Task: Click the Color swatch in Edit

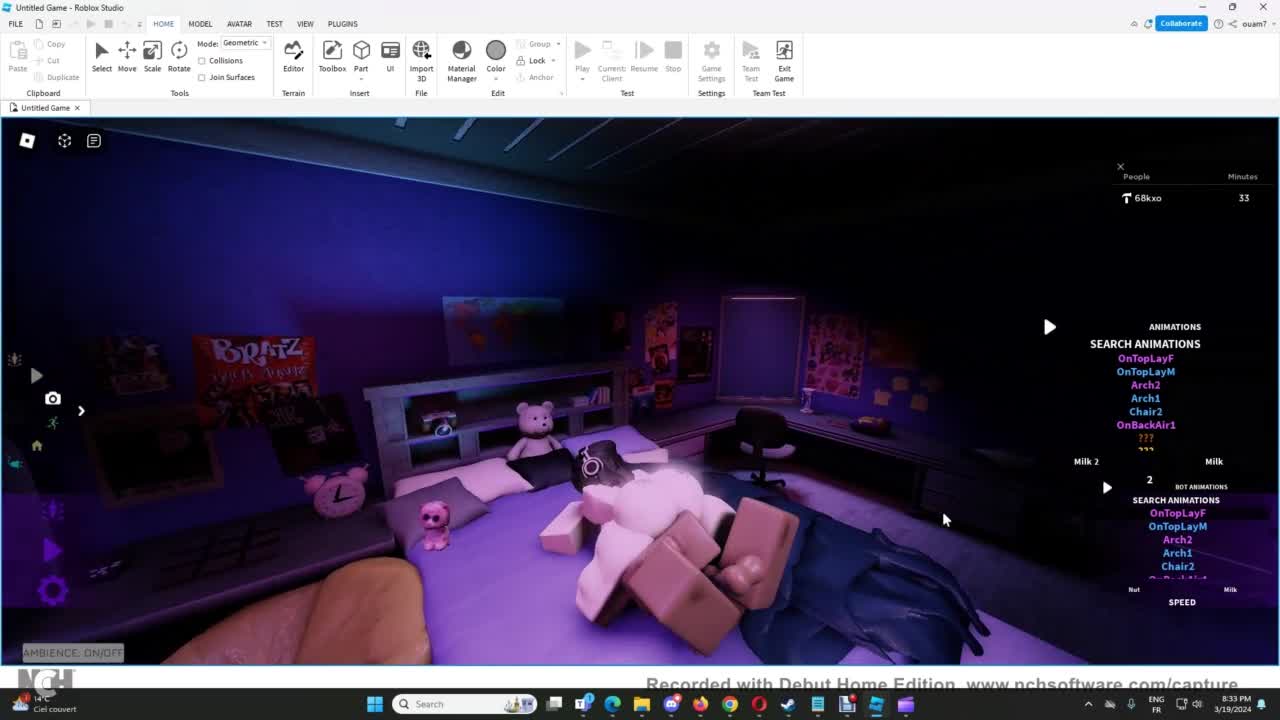Action: point(496,51)
